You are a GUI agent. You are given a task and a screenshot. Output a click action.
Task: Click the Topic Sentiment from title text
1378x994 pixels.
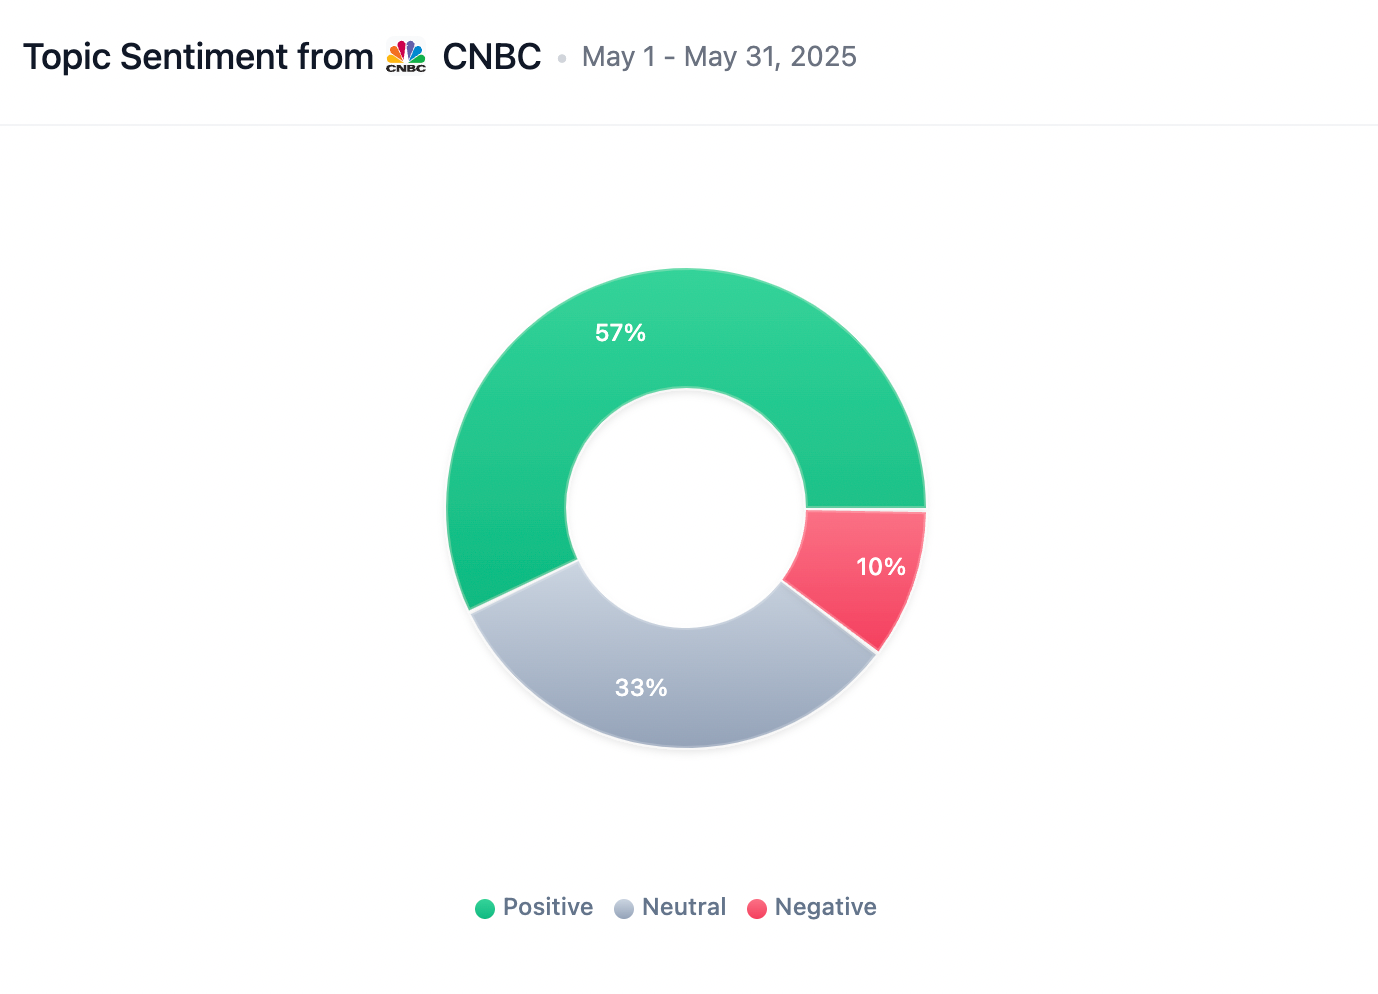click(198, 57)
